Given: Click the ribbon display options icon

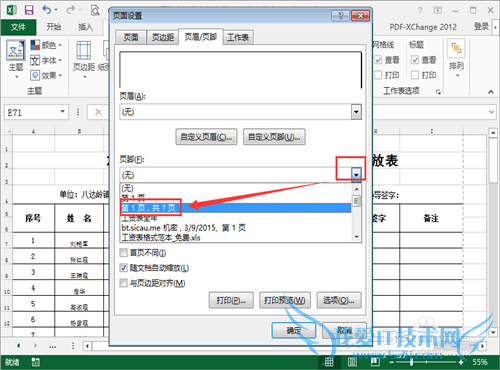Looking at the screenshot, I should pos(438,10).
